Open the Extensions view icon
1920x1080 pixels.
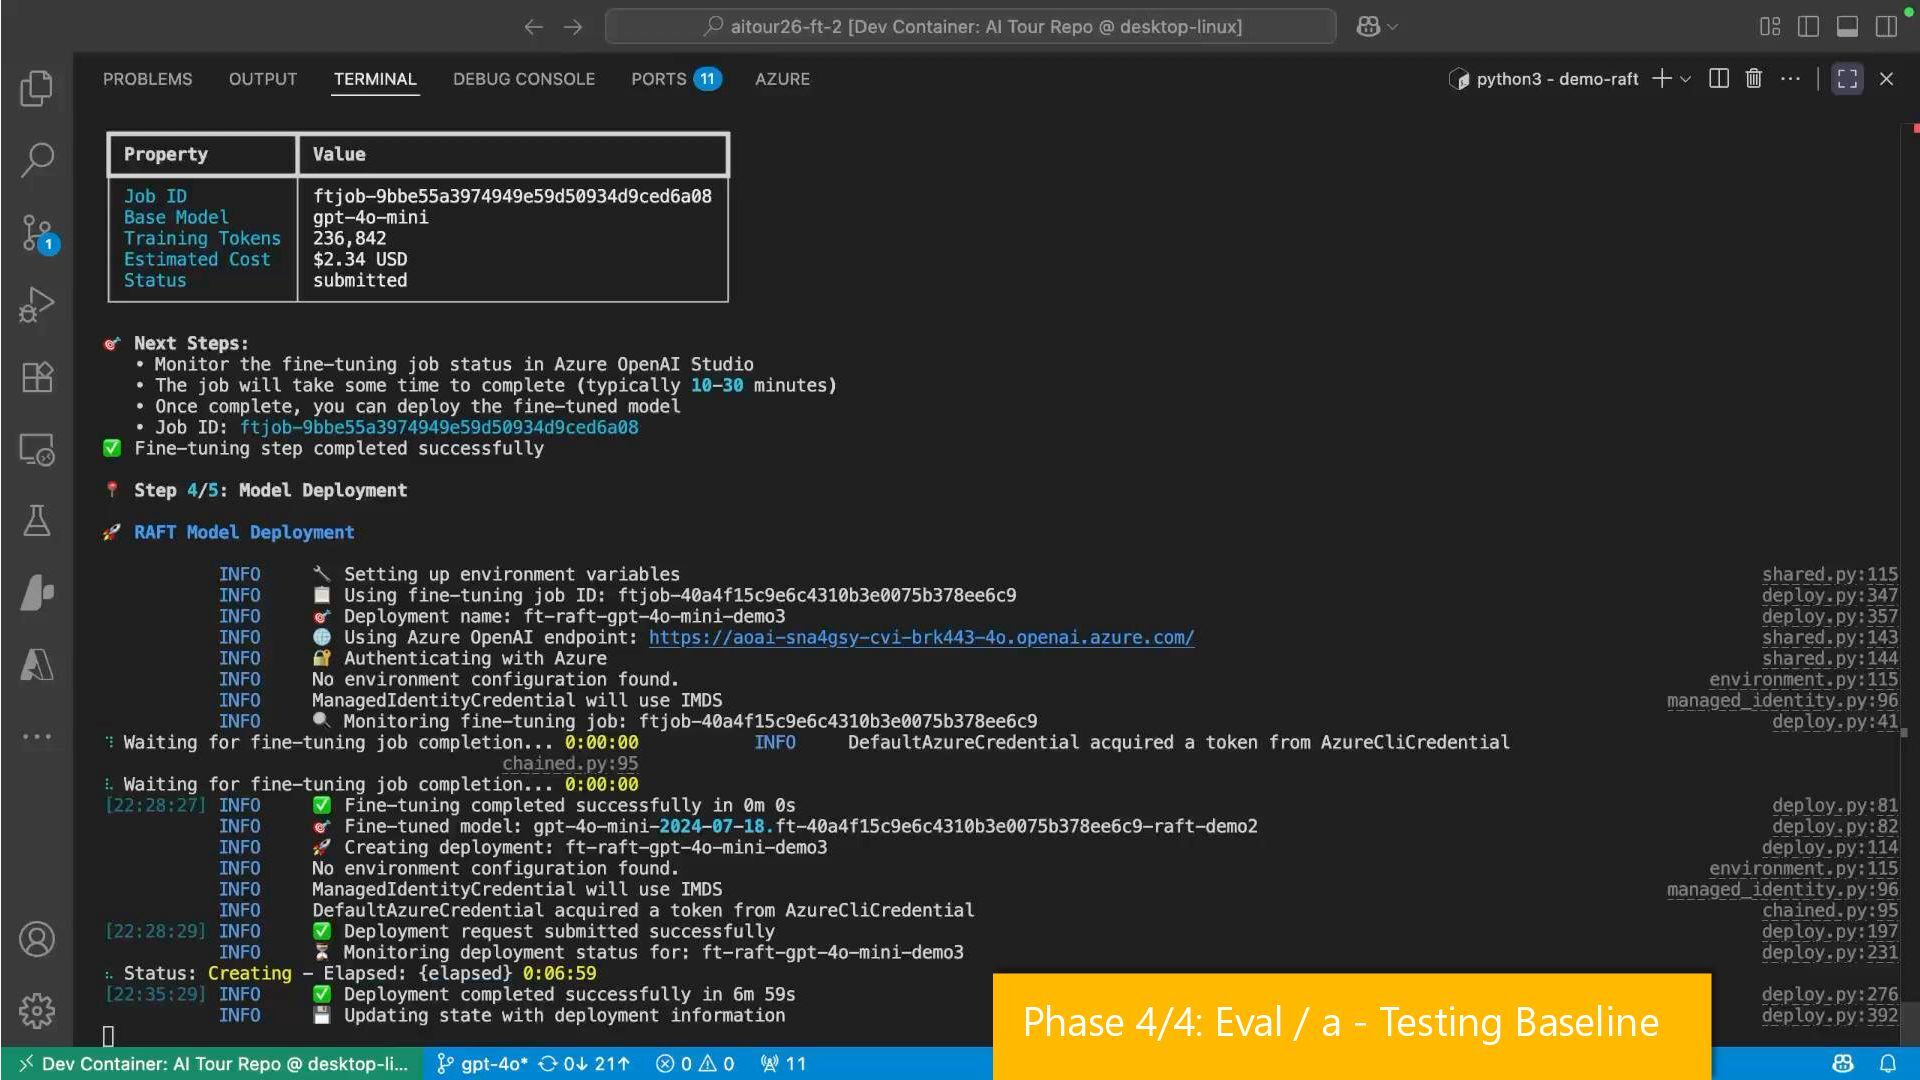point(37,377)
